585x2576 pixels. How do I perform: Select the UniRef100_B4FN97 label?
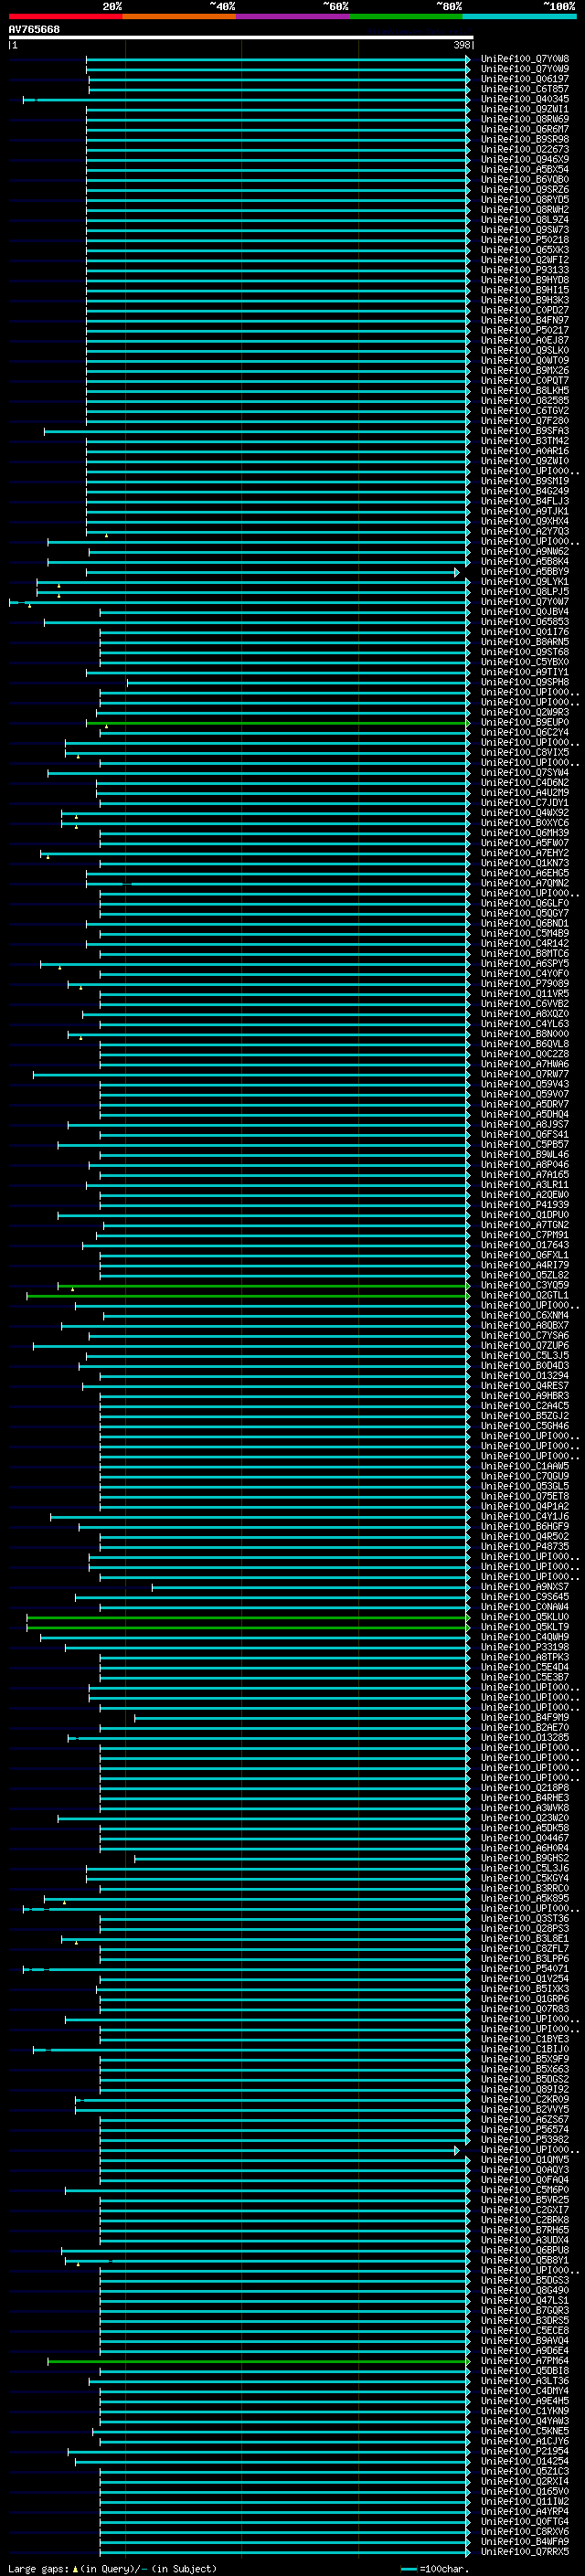[524, 320]
